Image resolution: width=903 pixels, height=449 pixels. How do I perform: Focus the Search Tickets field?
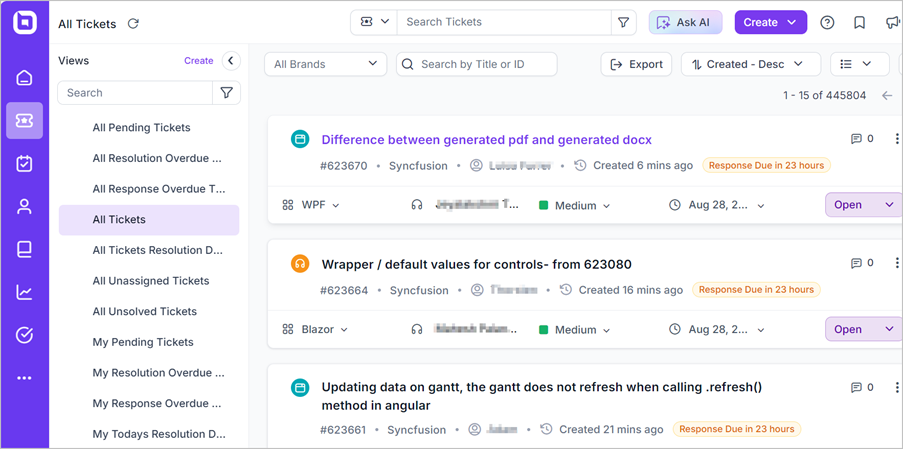(x=504, y=22)
